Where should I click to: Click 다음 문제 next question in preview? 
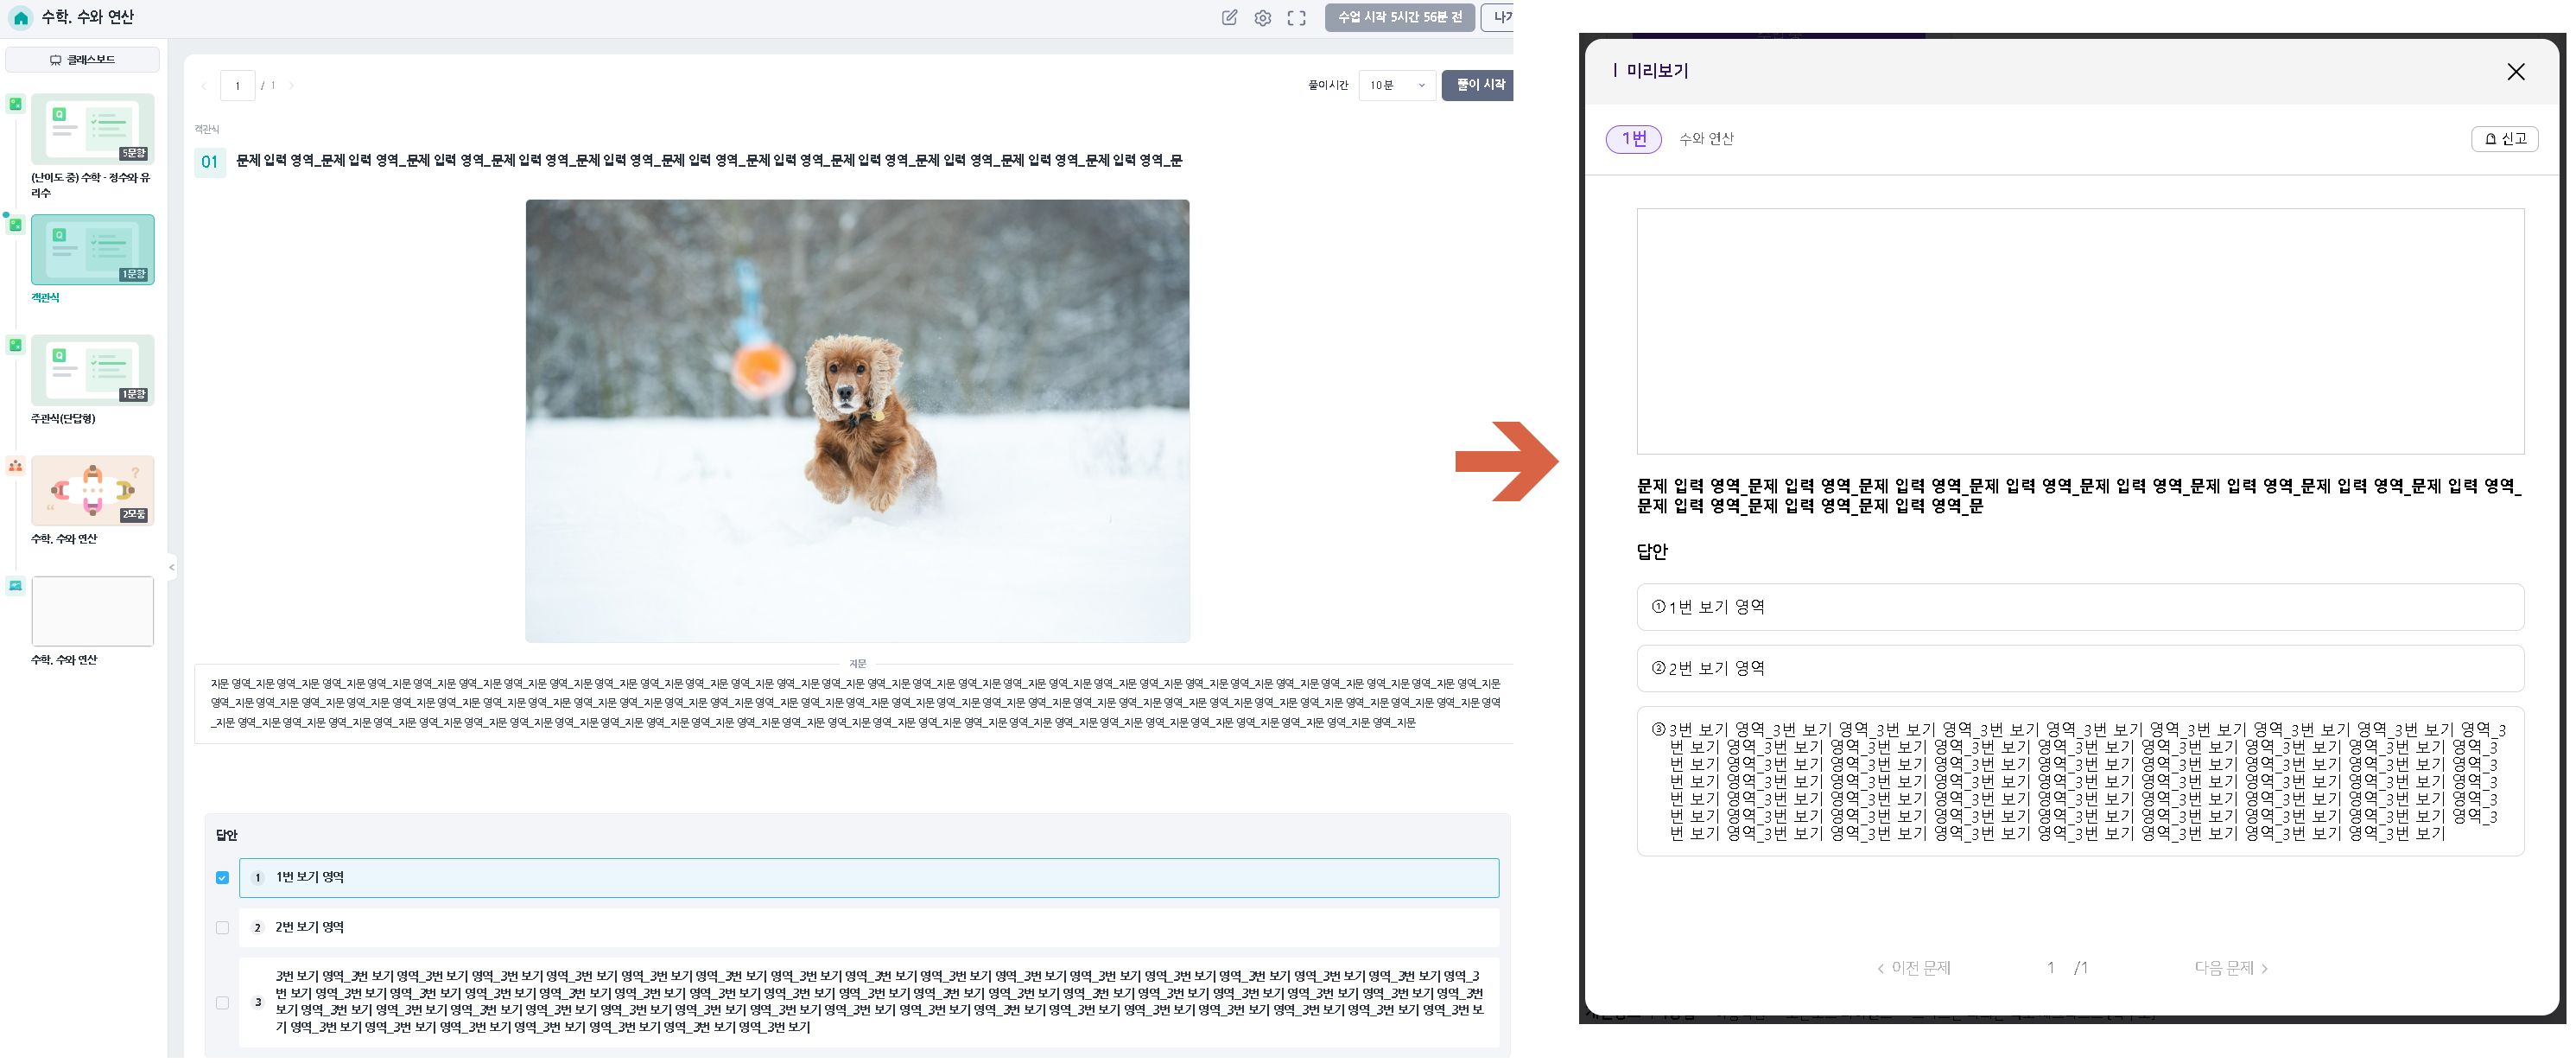[2230, 968]
